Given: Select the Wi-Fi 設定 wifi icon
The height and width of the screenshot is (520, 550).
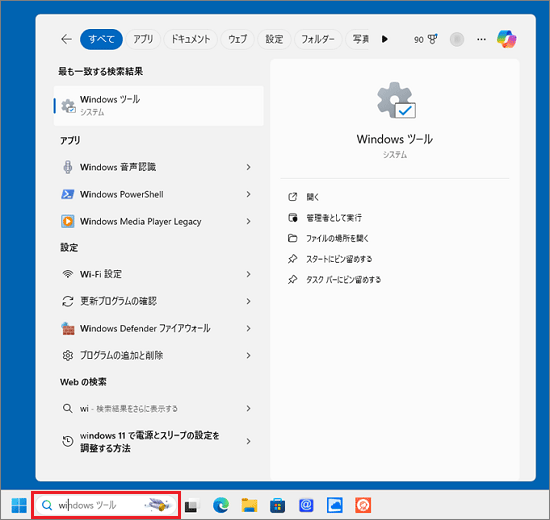Looking at the screenshot, I should coord(68,274).
